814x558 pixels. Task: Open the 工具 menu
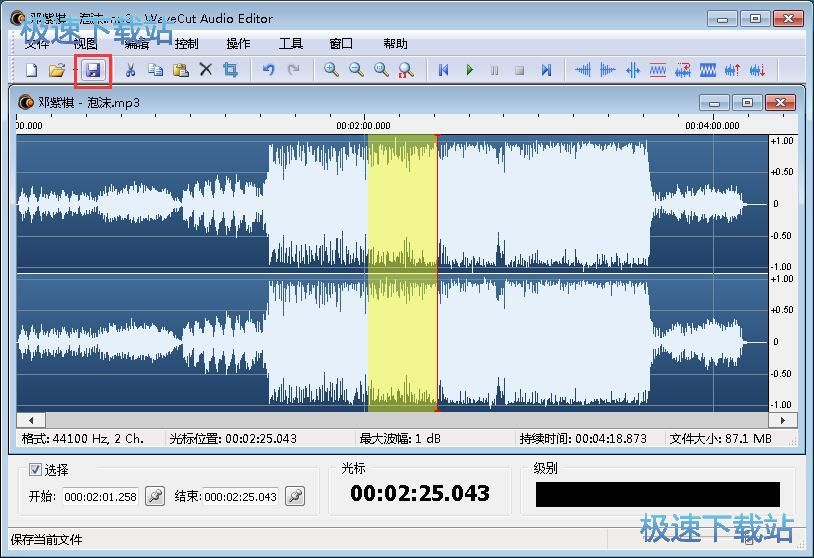tap(291, 44)
